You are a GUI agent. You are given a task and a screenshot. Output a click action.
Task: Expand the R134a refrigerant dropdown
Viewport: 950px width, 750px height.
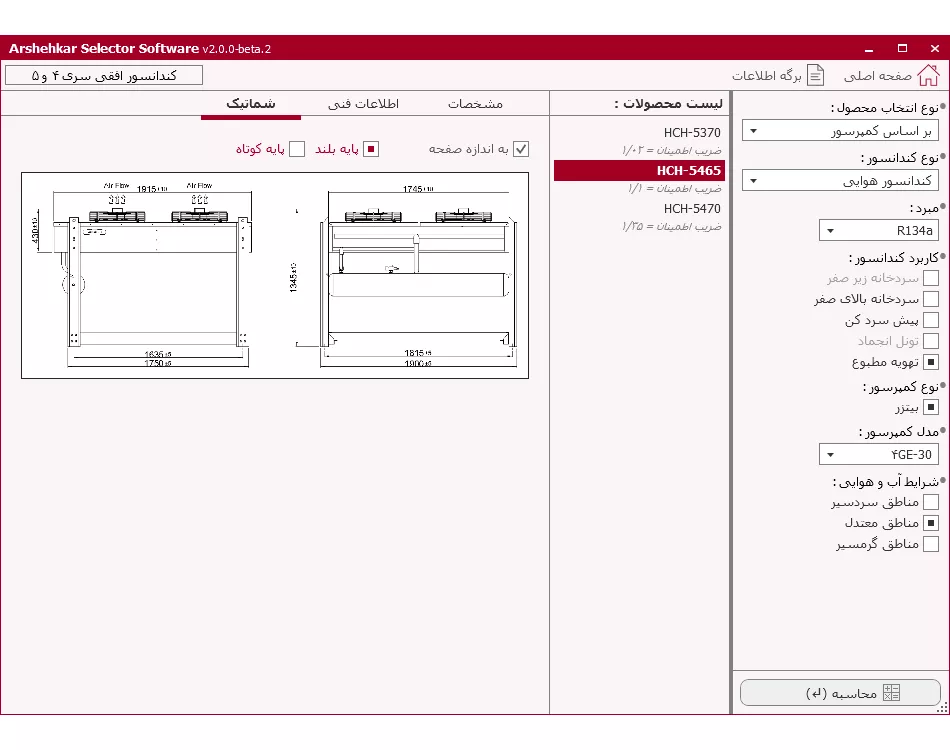click(x=878, y=231)
